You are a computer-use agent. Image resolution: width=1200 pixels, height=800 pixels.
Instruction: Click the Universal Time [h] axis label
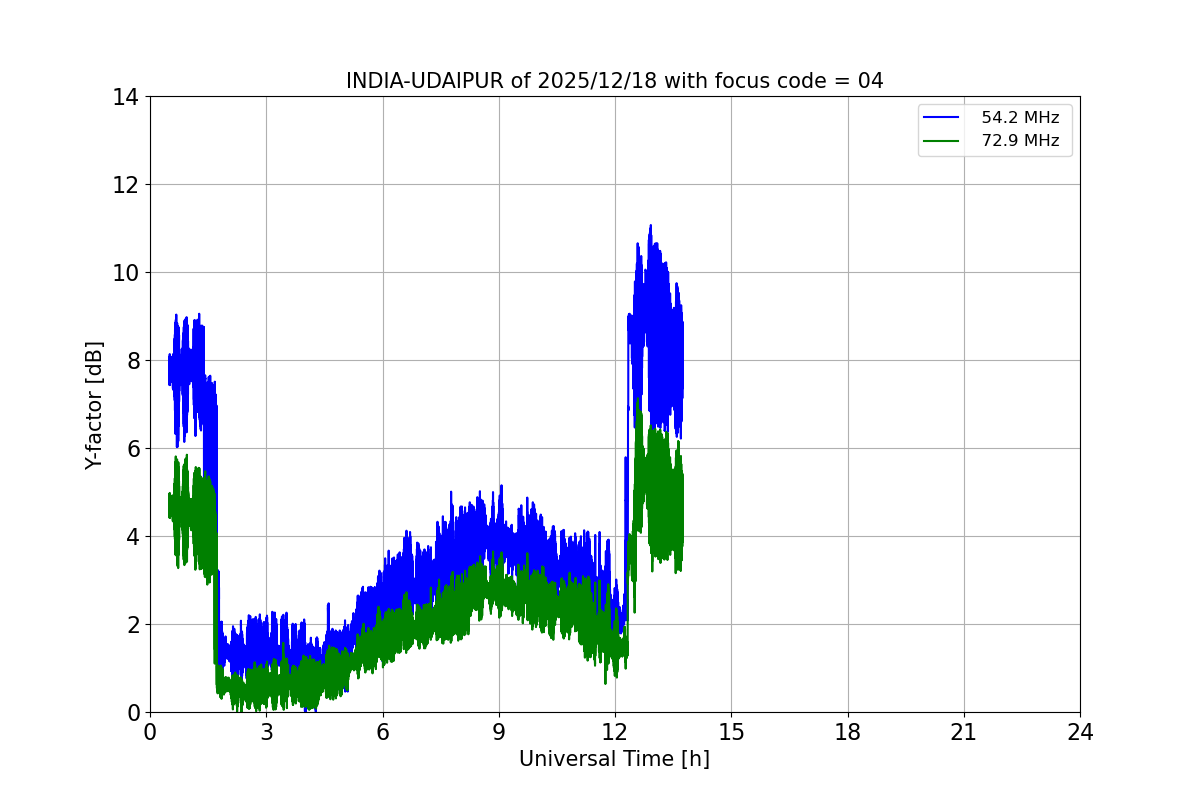tap(615, 760)
